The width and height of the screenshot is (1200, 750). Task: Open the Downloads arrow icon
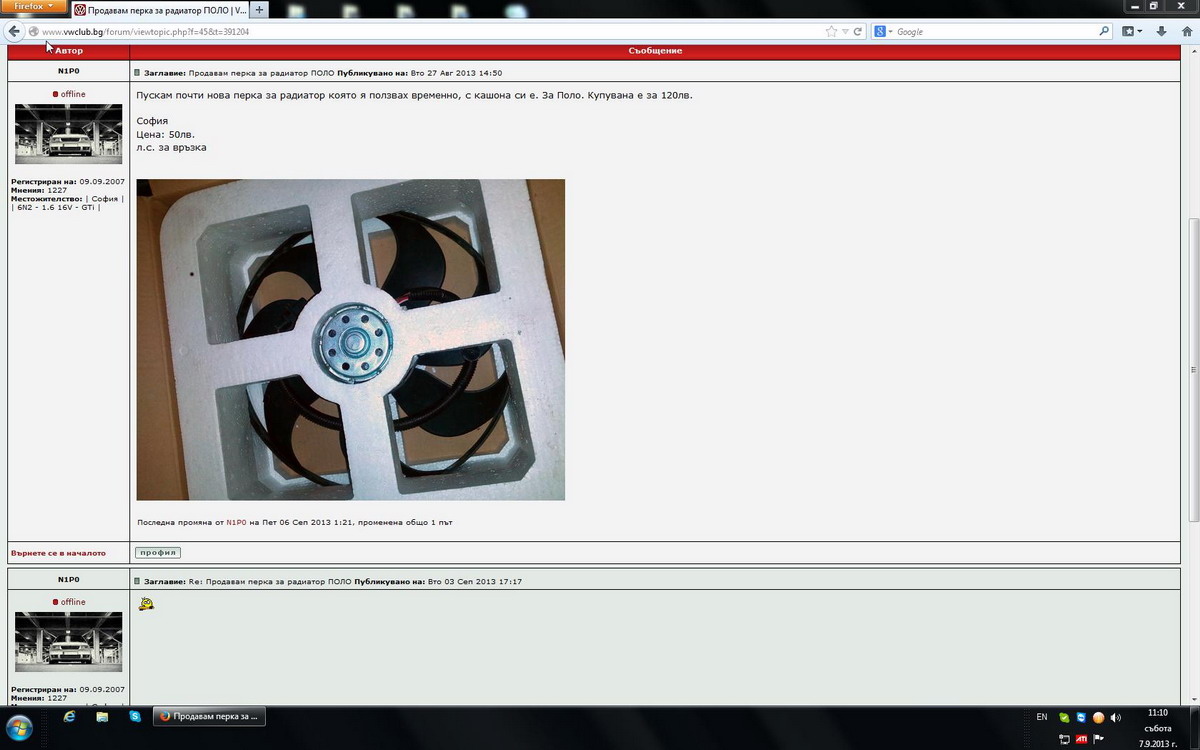point(1161,32)
